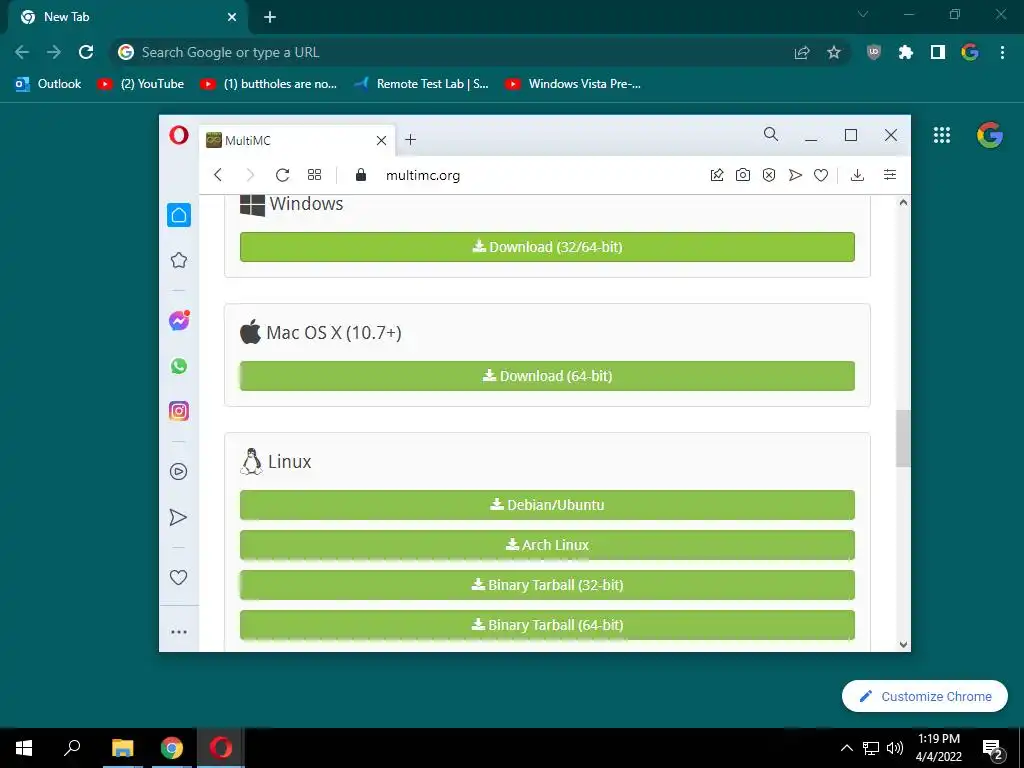Open Remote Test Lab bookmark
The width and height of the screenshot is (1024, 768).
tap(421, 84)
